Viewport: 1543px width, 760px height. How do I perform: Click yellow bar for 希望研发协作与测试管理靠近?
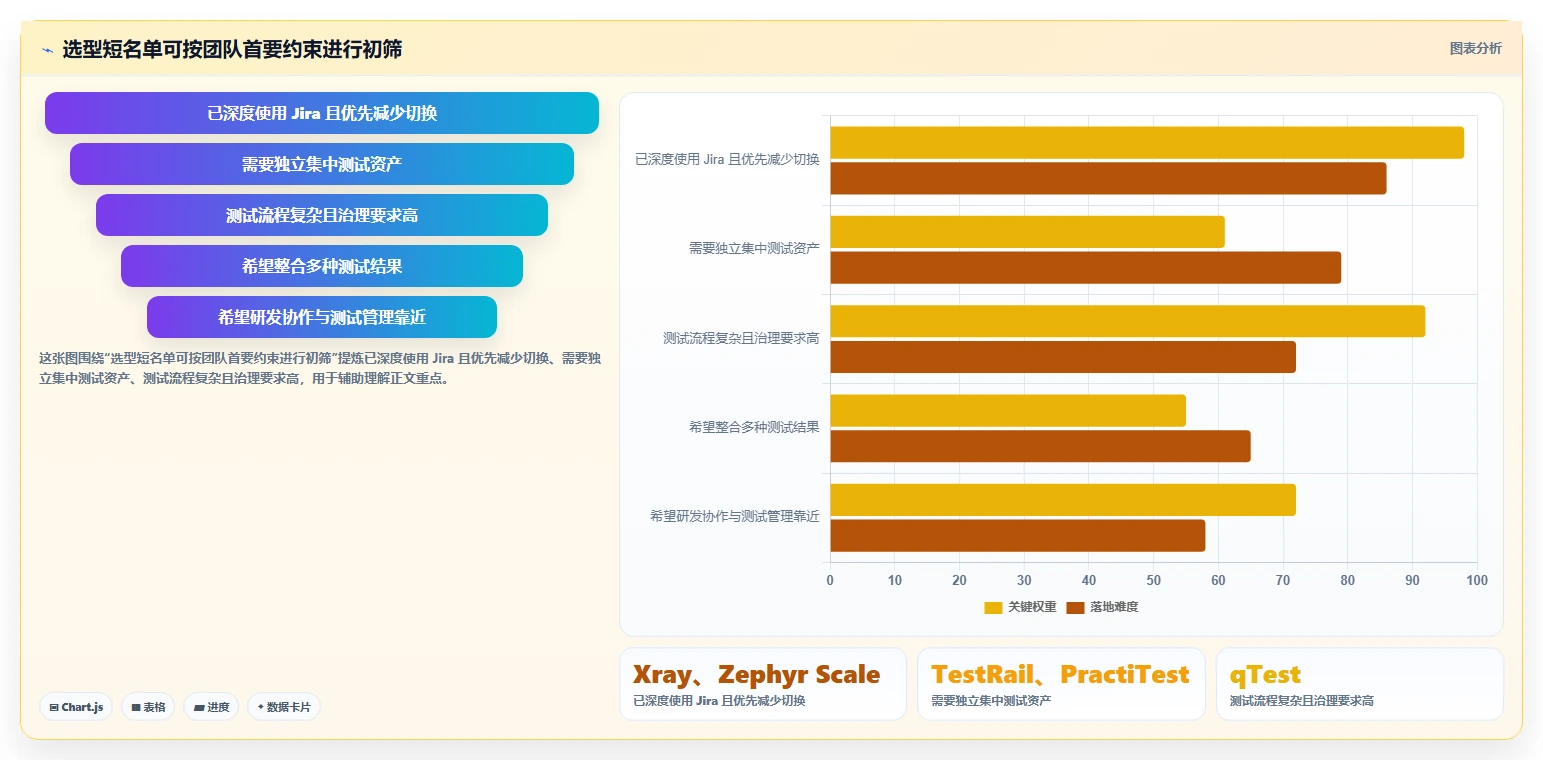tap(1063, 500)
